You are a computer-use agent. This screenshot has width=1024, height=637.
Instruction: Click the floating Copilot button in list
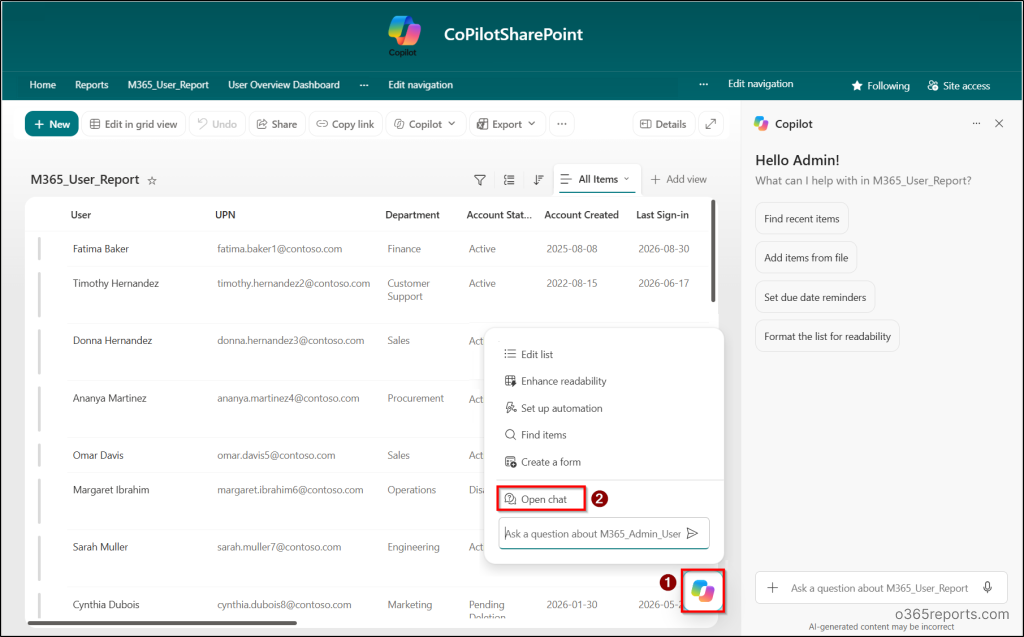pos(703,591)
